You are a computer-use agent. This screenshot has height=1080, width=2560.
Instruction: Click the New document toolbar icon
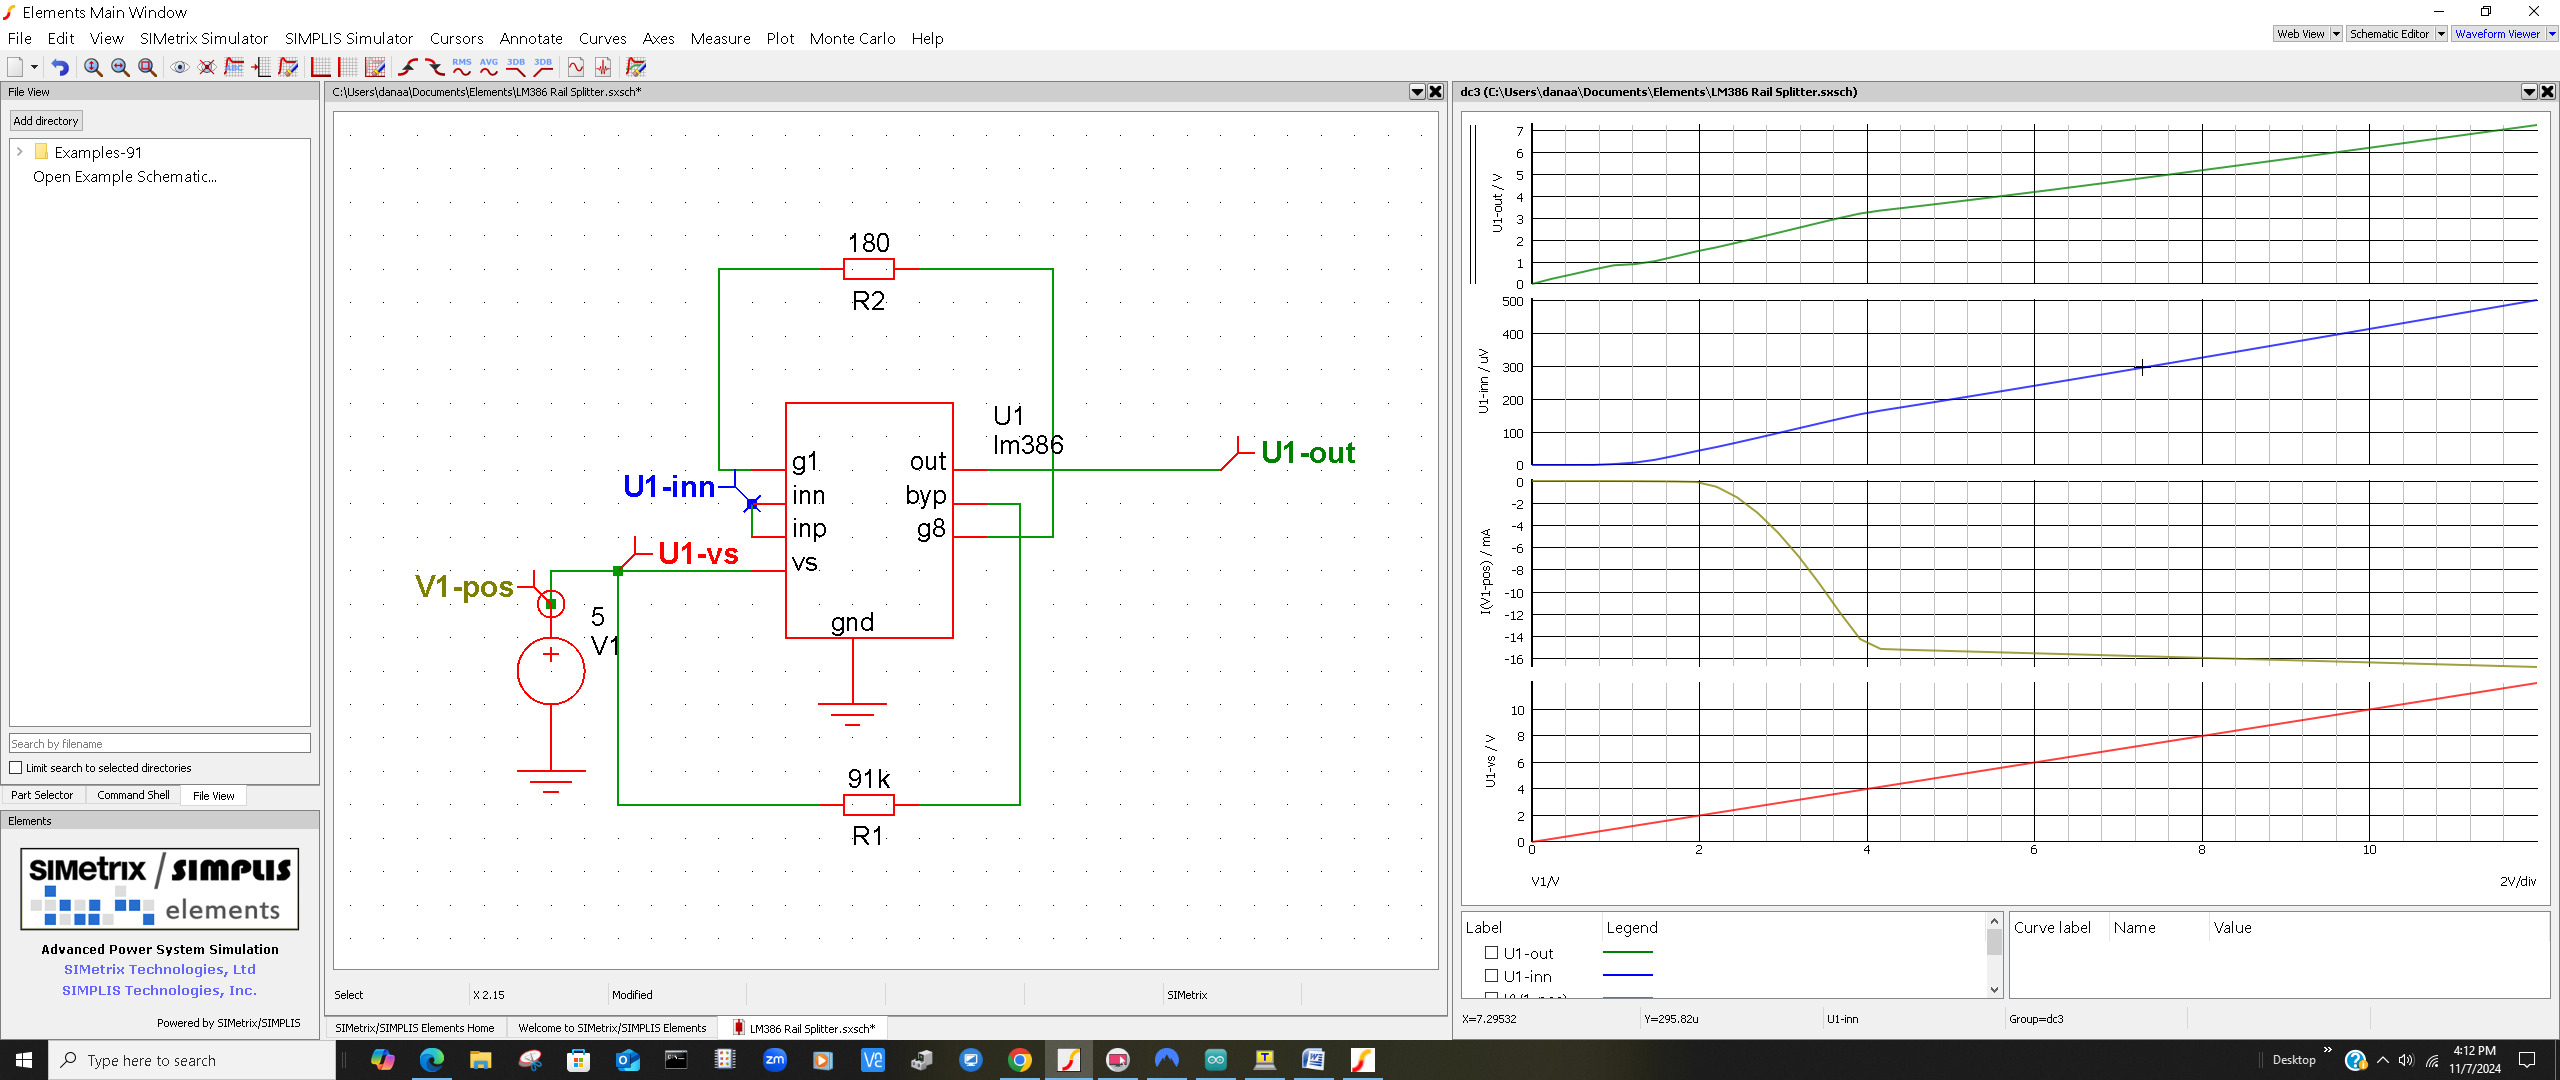point(15,67)
